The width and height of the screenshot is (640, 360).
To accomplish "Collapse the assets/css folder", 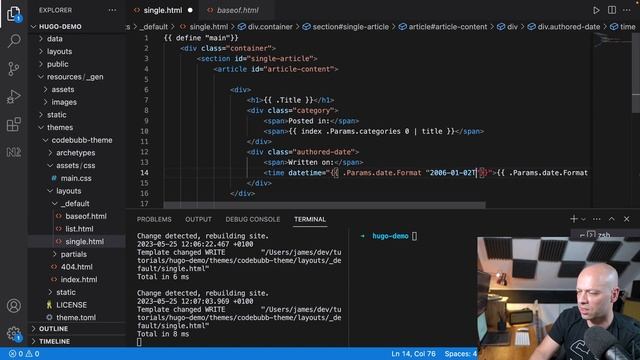I will 77,165.
